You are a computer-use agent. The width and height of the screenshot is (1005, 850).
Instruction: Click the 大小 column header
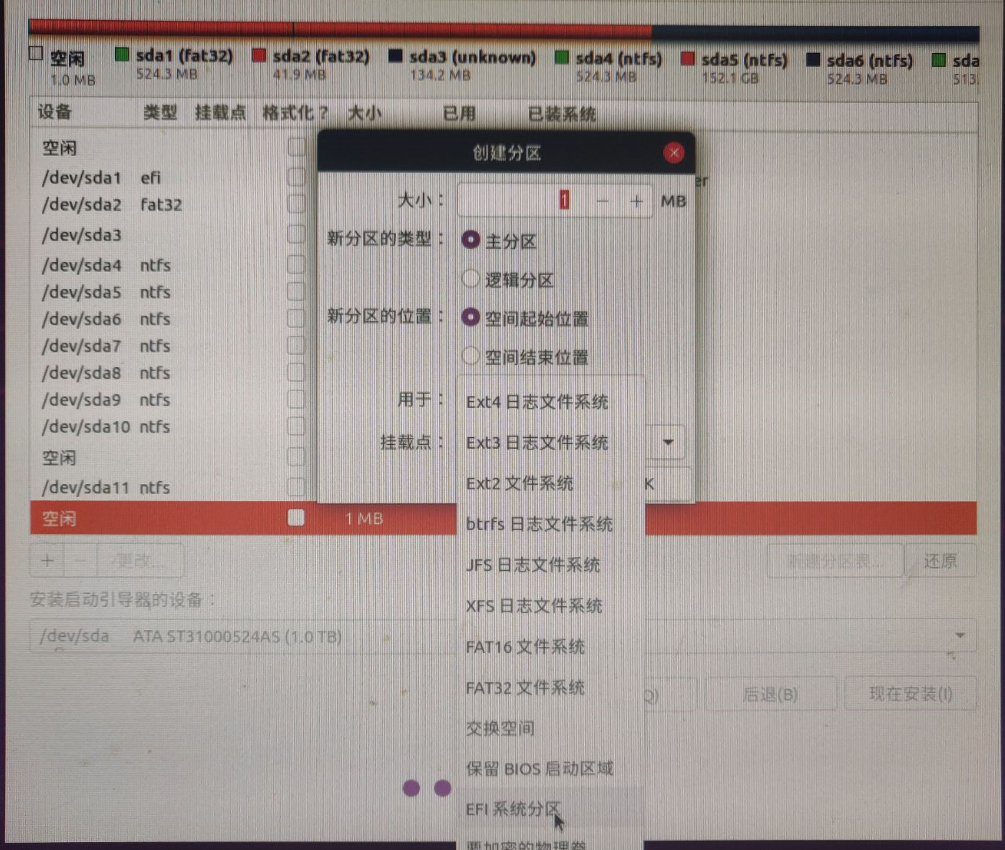[x=364, y=113]
